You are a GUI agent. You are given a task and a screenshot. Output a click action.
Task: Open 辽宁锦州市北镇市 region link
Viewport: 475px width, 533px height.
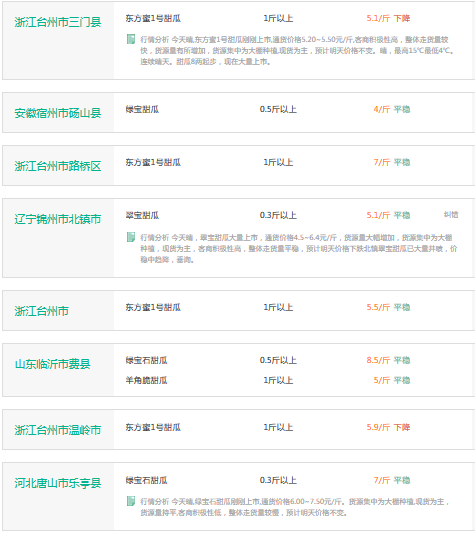(x=58, y=219)
